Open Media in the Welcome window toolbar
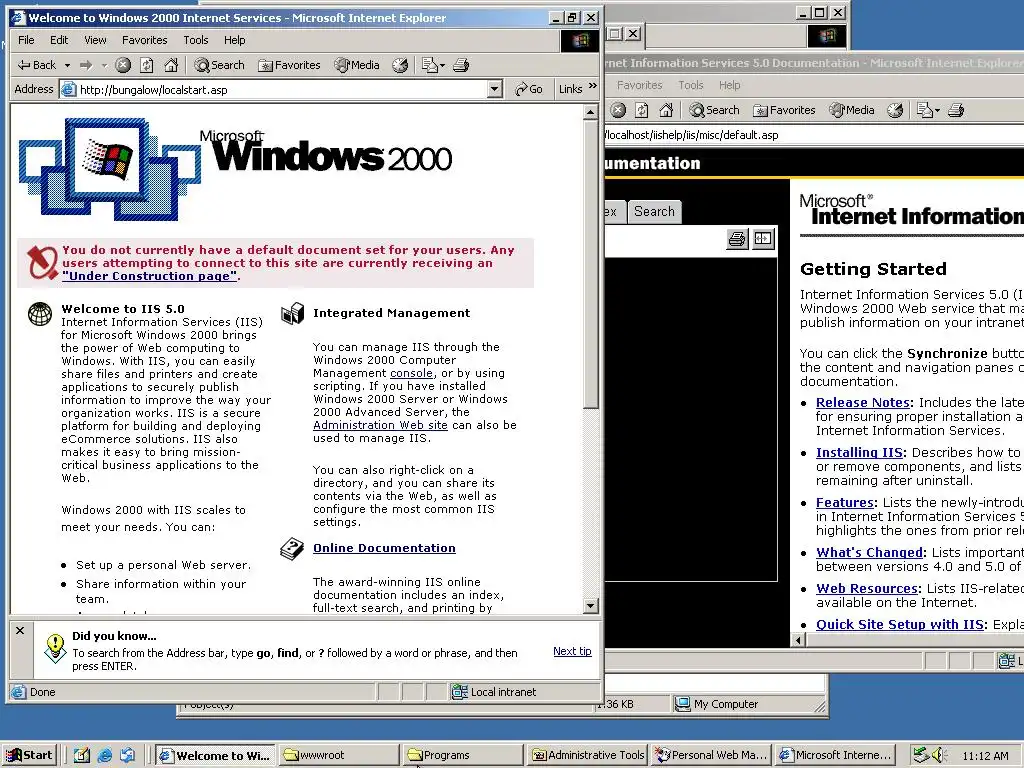Screen dimensions: 1024x768 357,65
